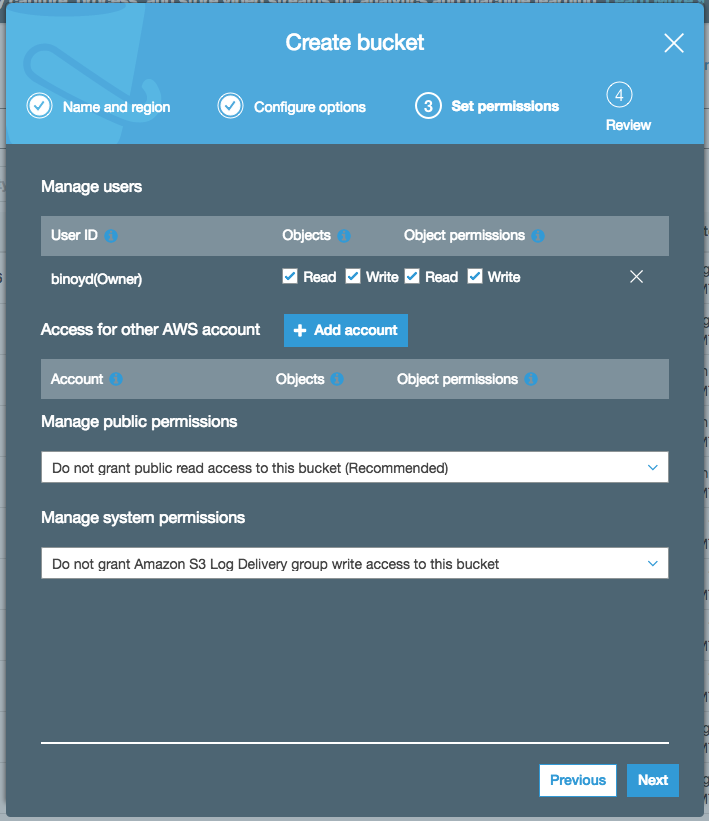Open the Configure options step
The width and height of the screenshot is (709, 821).
[x=309, y=107]
